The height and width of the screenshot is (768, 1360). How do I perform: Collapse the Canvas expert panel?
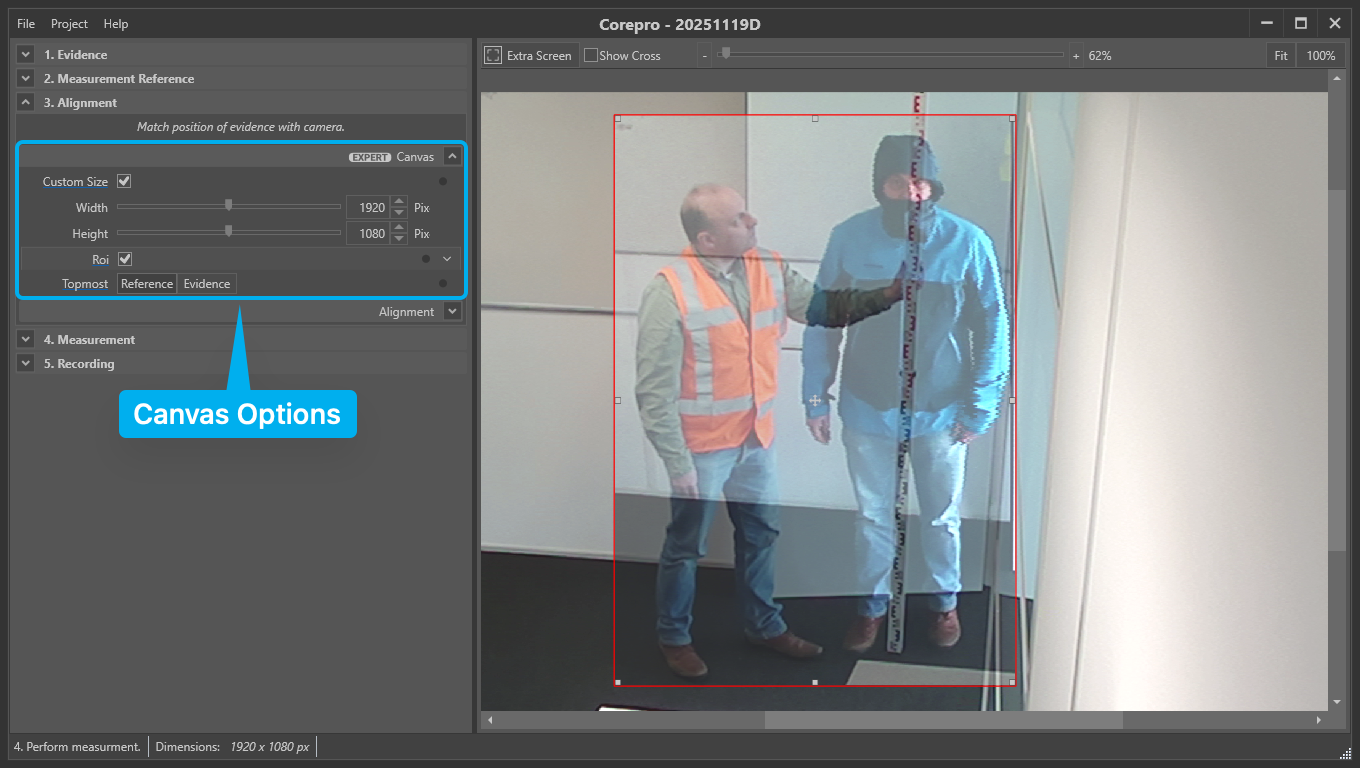pyautogui.click(x=452, y=156)
